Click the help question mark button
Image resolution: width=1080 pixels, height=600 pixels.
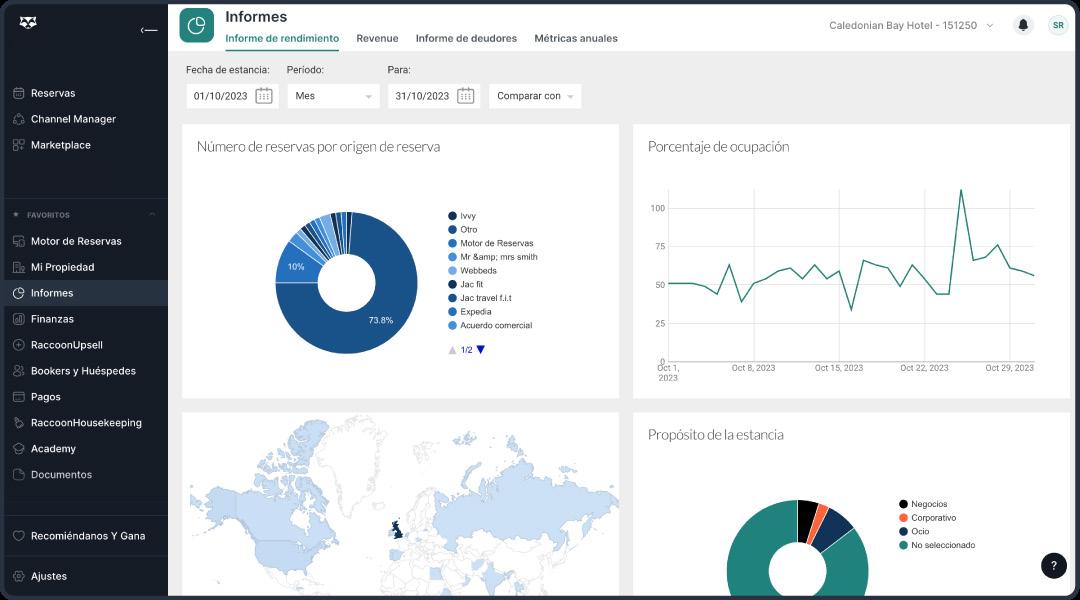point(1053,566)
